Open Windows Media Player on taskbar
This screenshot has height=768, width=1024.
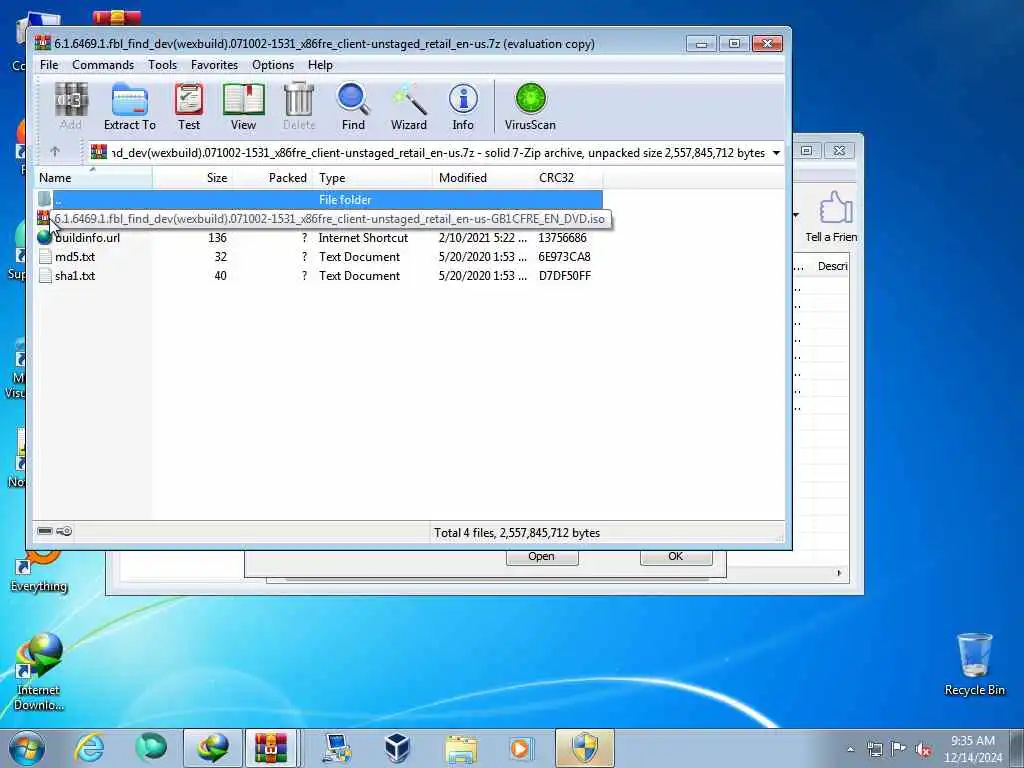pyautogui.click(x=520, y=748)
